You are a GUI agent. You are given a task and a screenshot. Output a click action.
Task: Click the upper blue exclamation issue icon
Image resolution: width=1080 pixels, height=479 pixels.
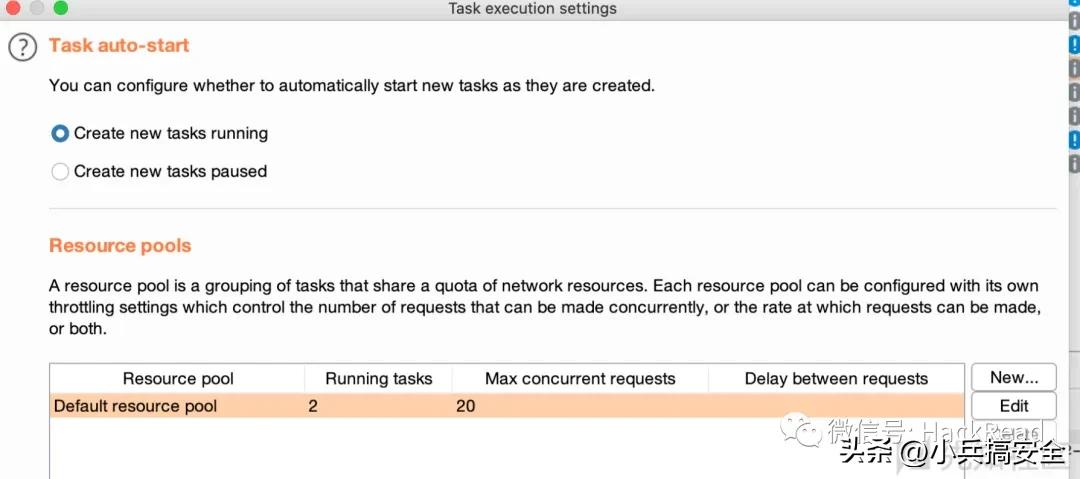tap(1074, 45)
